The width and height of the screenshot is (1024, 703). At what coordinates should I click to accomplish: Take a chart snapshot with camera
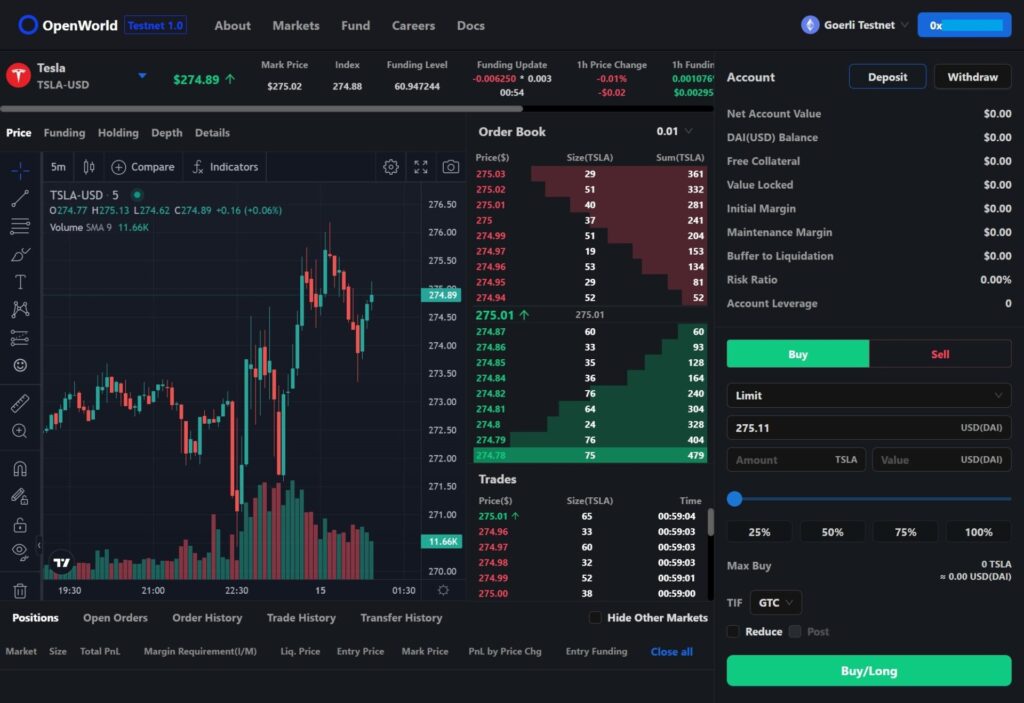[x=451, y=167]
